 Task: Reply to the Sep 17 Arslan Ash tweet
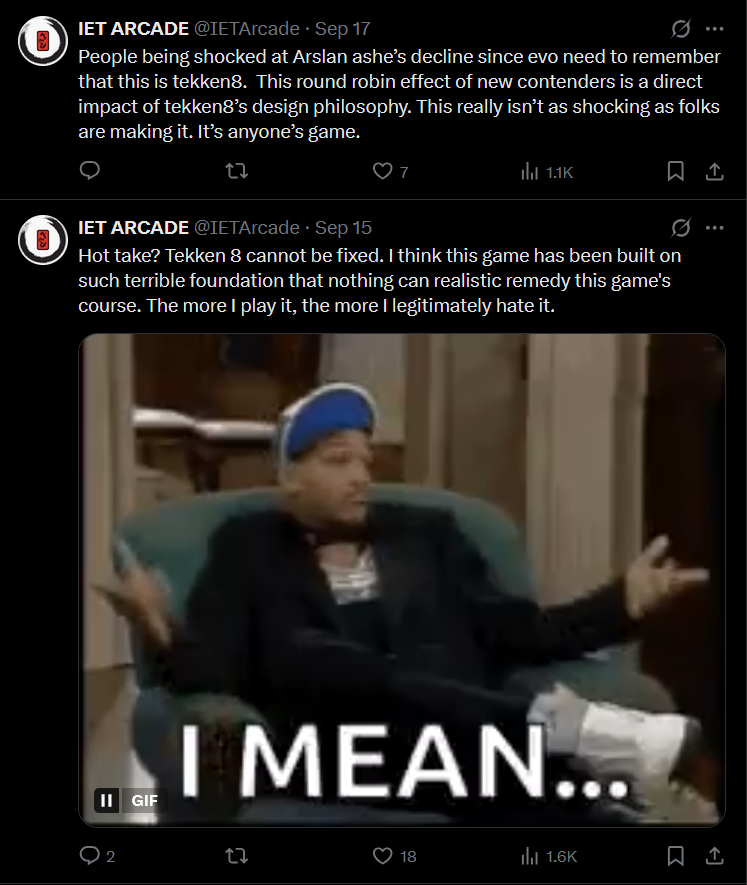(x=90, y=170)
